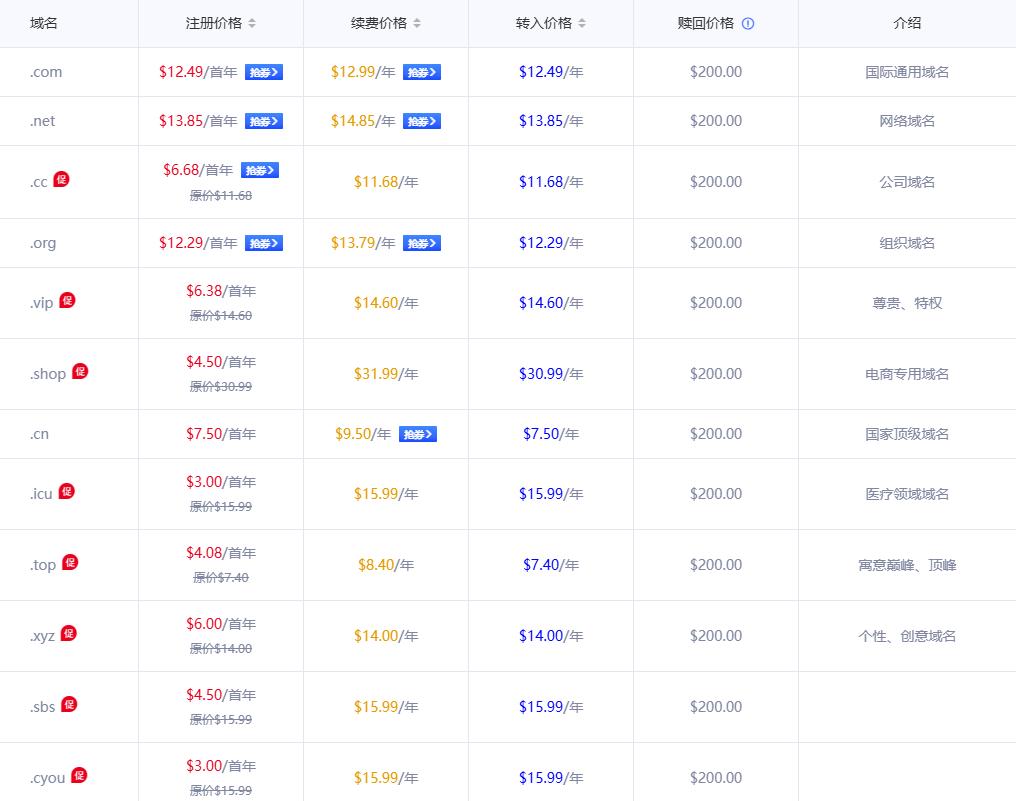The width and height of the screenshot is (1016, 801).
Task: Click the promo badge beside .vip
Action: (67, 301)
